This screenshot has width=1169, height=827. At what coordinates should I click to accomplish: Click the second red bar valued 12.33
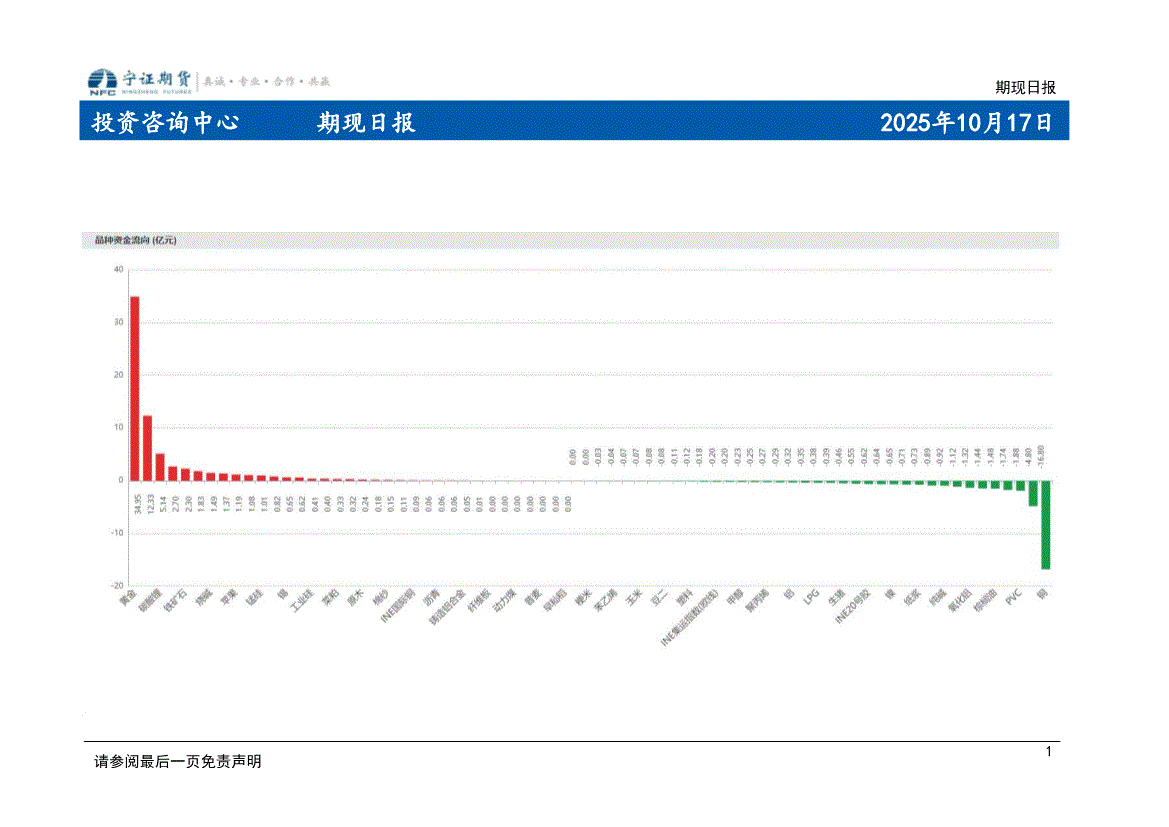tap(147, 447)
